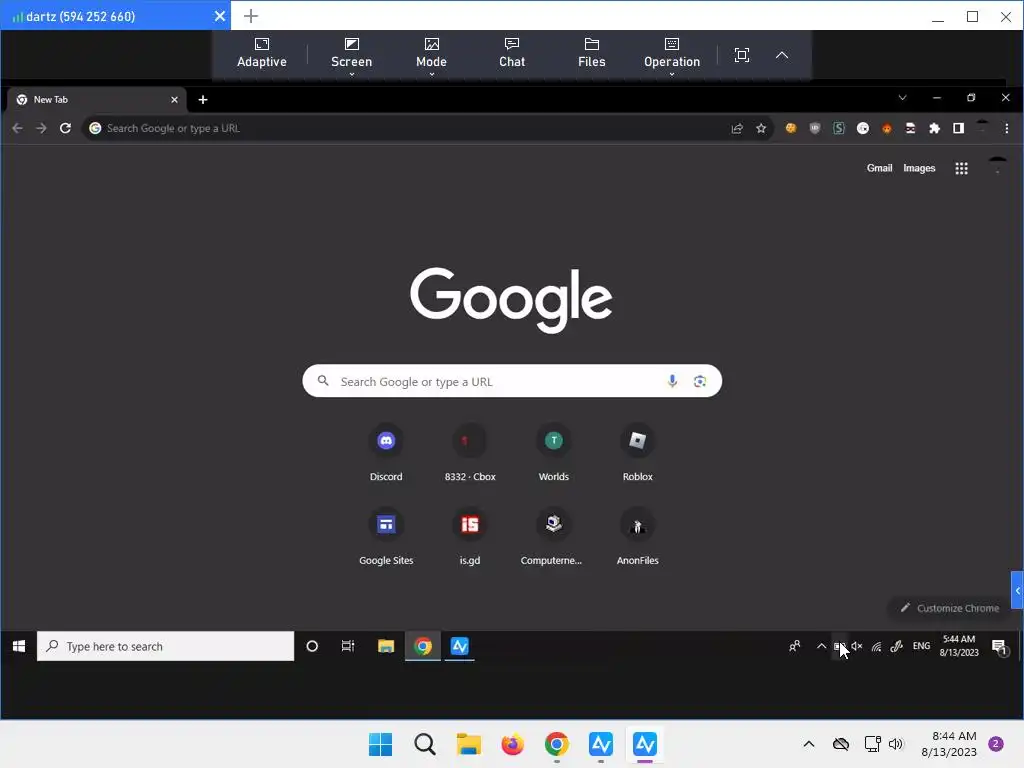Open the cookie extension icon

pyautogui.click(x=791, y=128)
